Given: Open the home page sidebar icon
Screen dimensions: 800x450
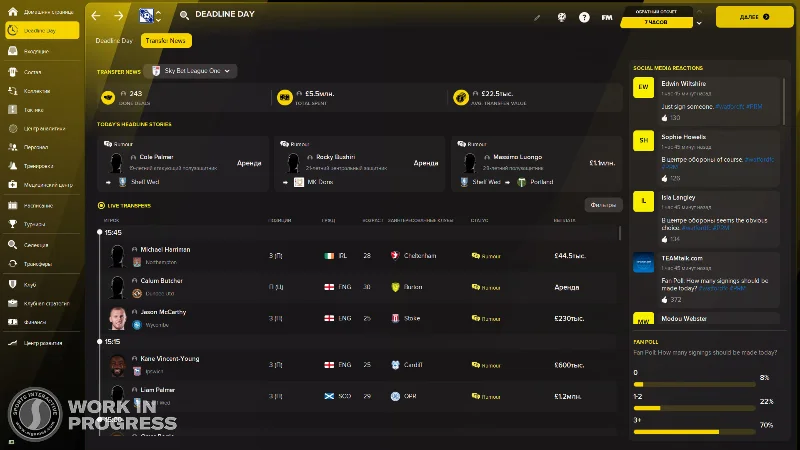Looking at the screenshot, I should click(13, 12).
